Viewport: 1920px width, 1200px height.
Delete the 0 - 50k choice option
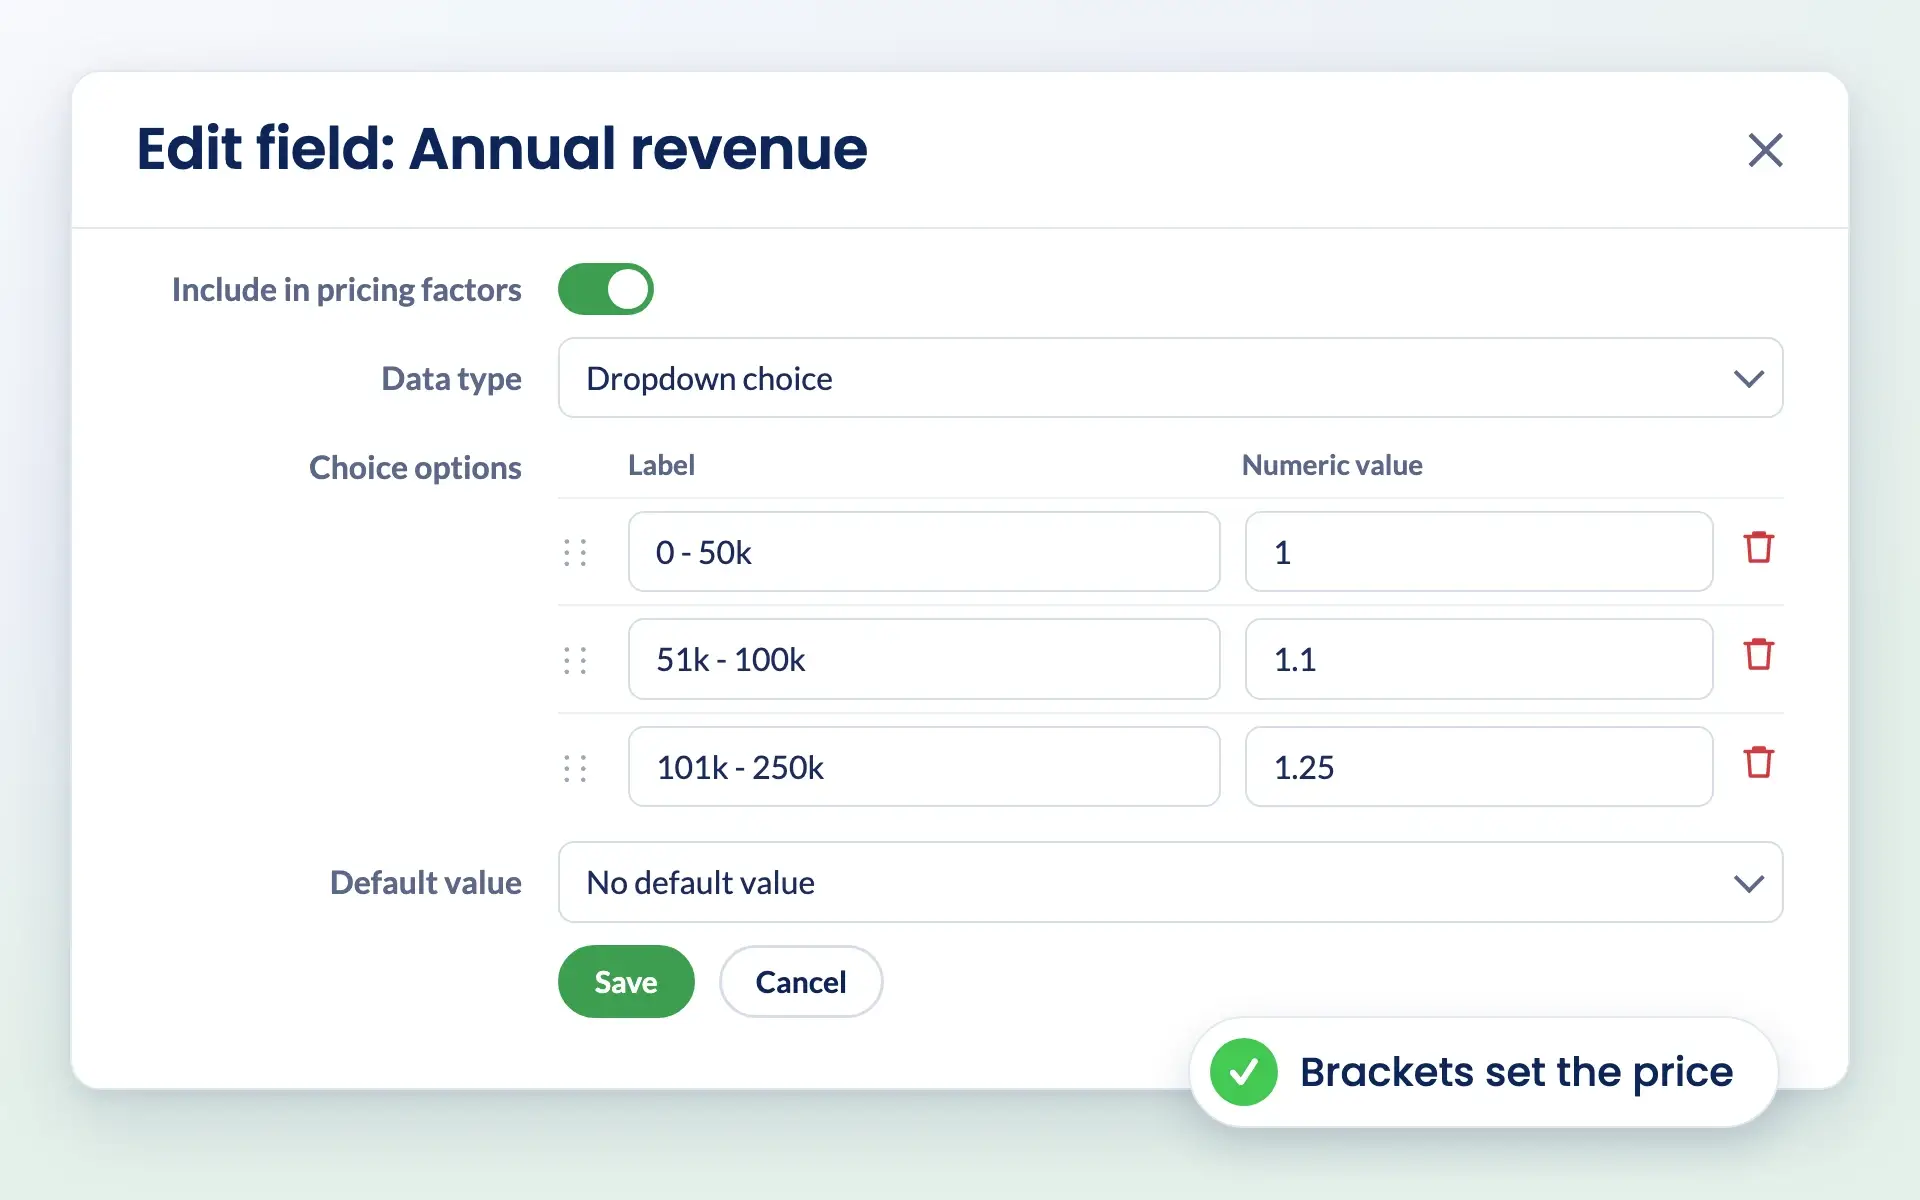click(x=1758, y=548)
